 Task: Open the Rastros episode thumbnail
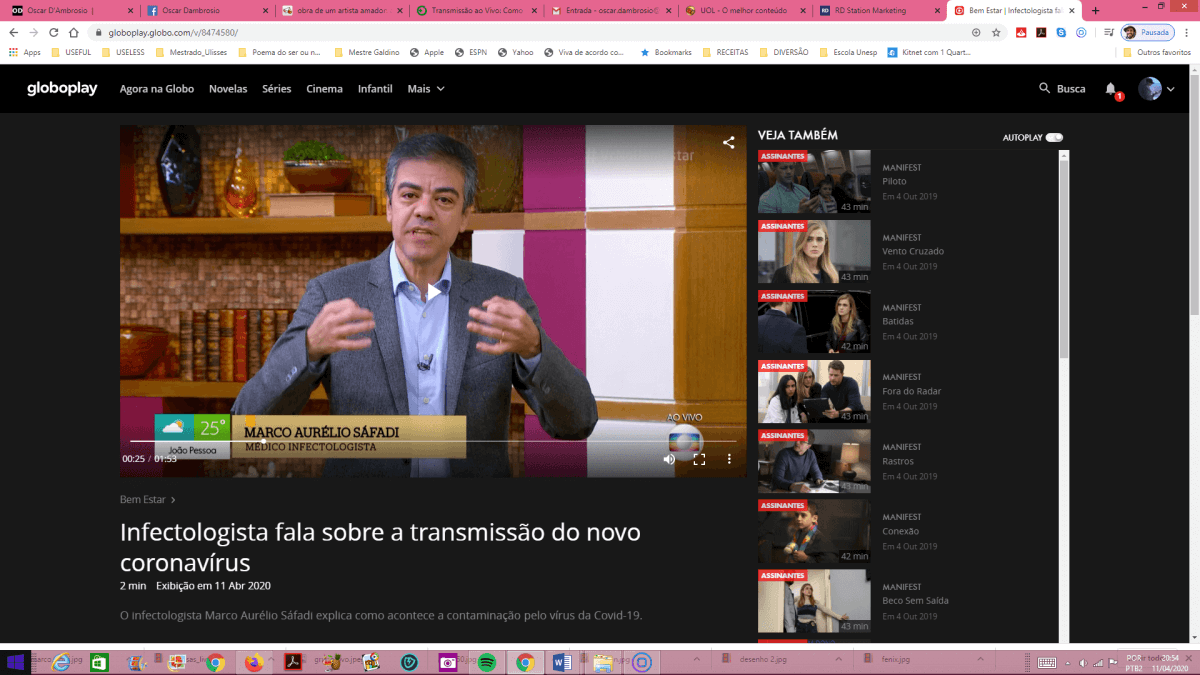pos(814,462)
